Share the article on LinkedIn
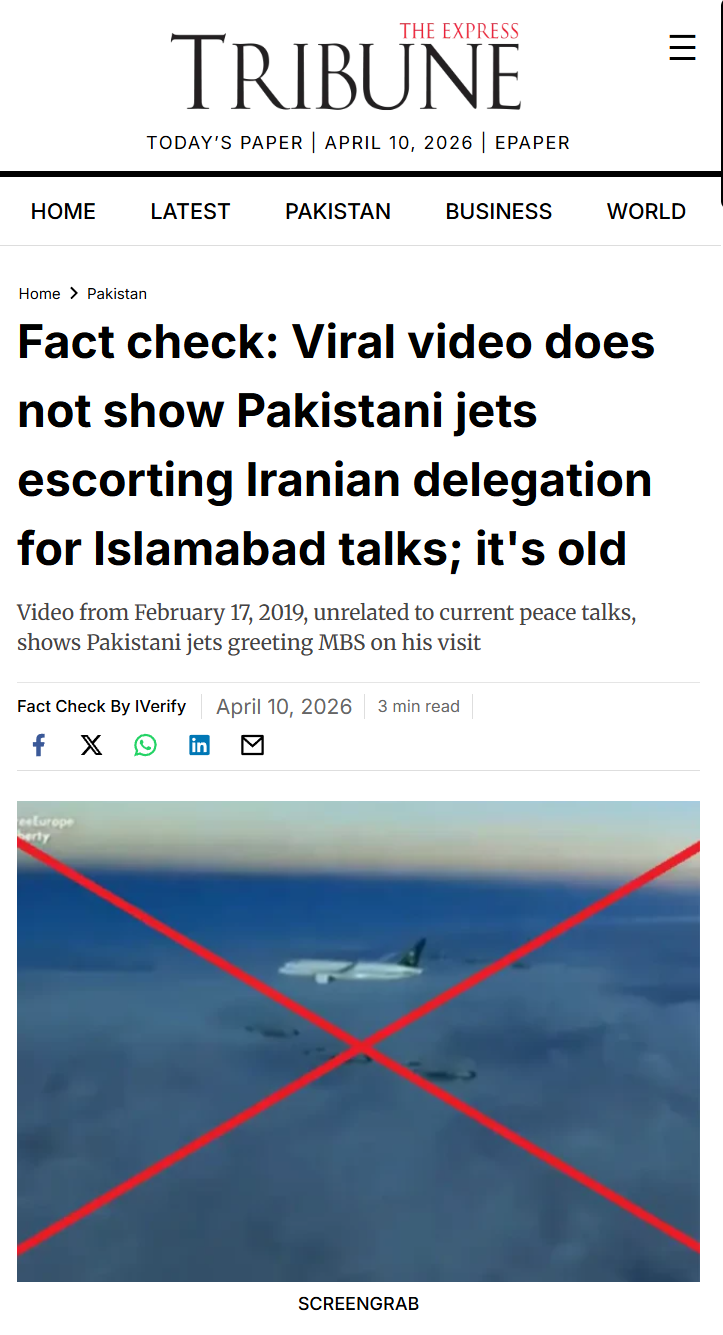Screen dimensions: 723x1335 (200, 745)
